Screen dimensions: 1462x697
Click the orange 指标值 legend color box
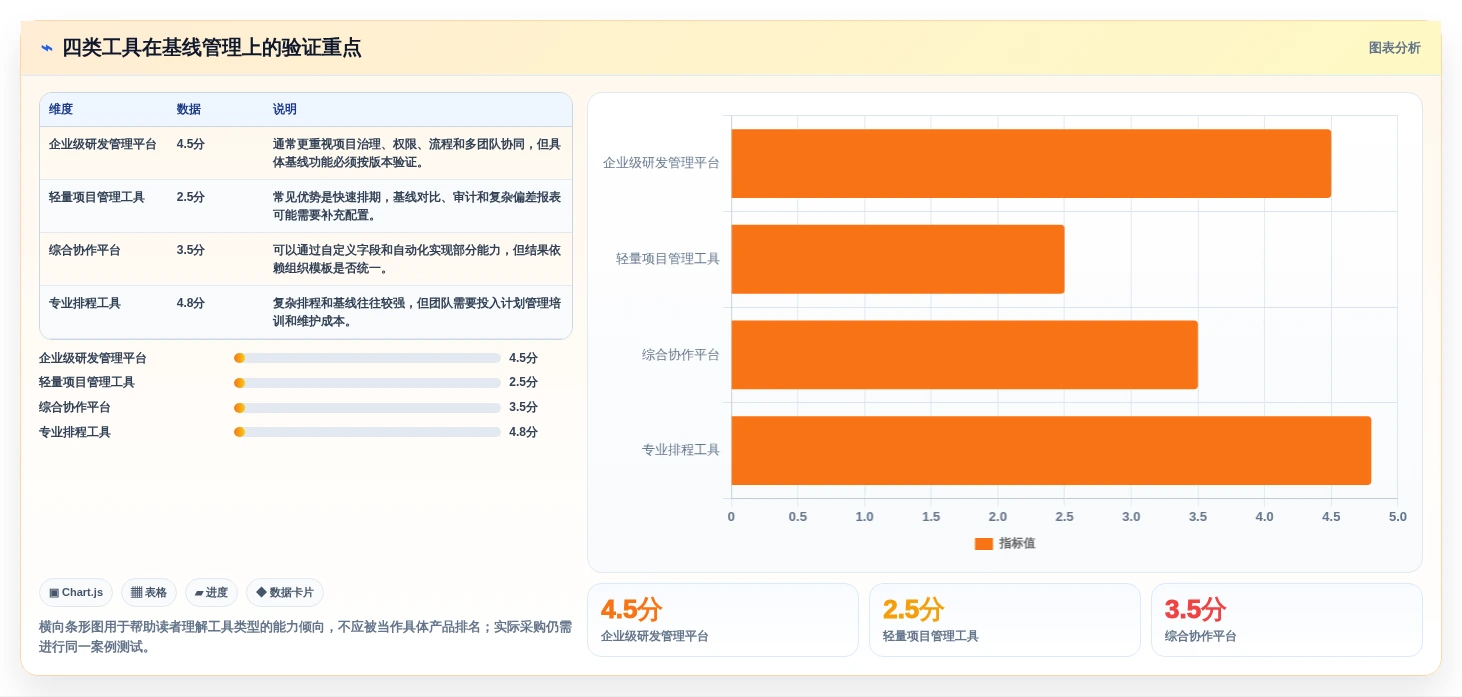[x=984, y=544]
